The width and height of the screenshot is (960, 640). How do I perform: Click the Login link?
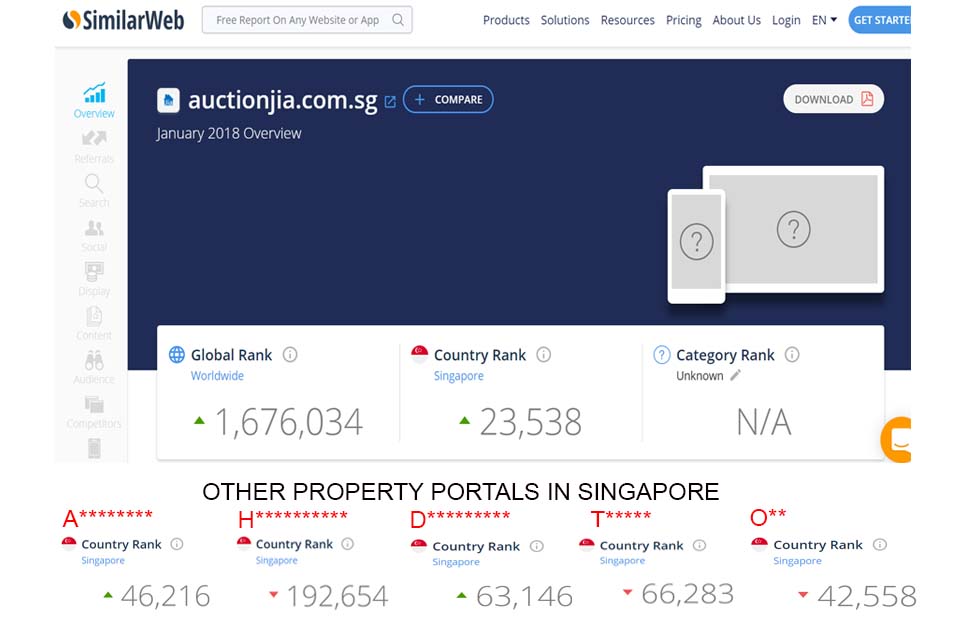coord(786,20)
